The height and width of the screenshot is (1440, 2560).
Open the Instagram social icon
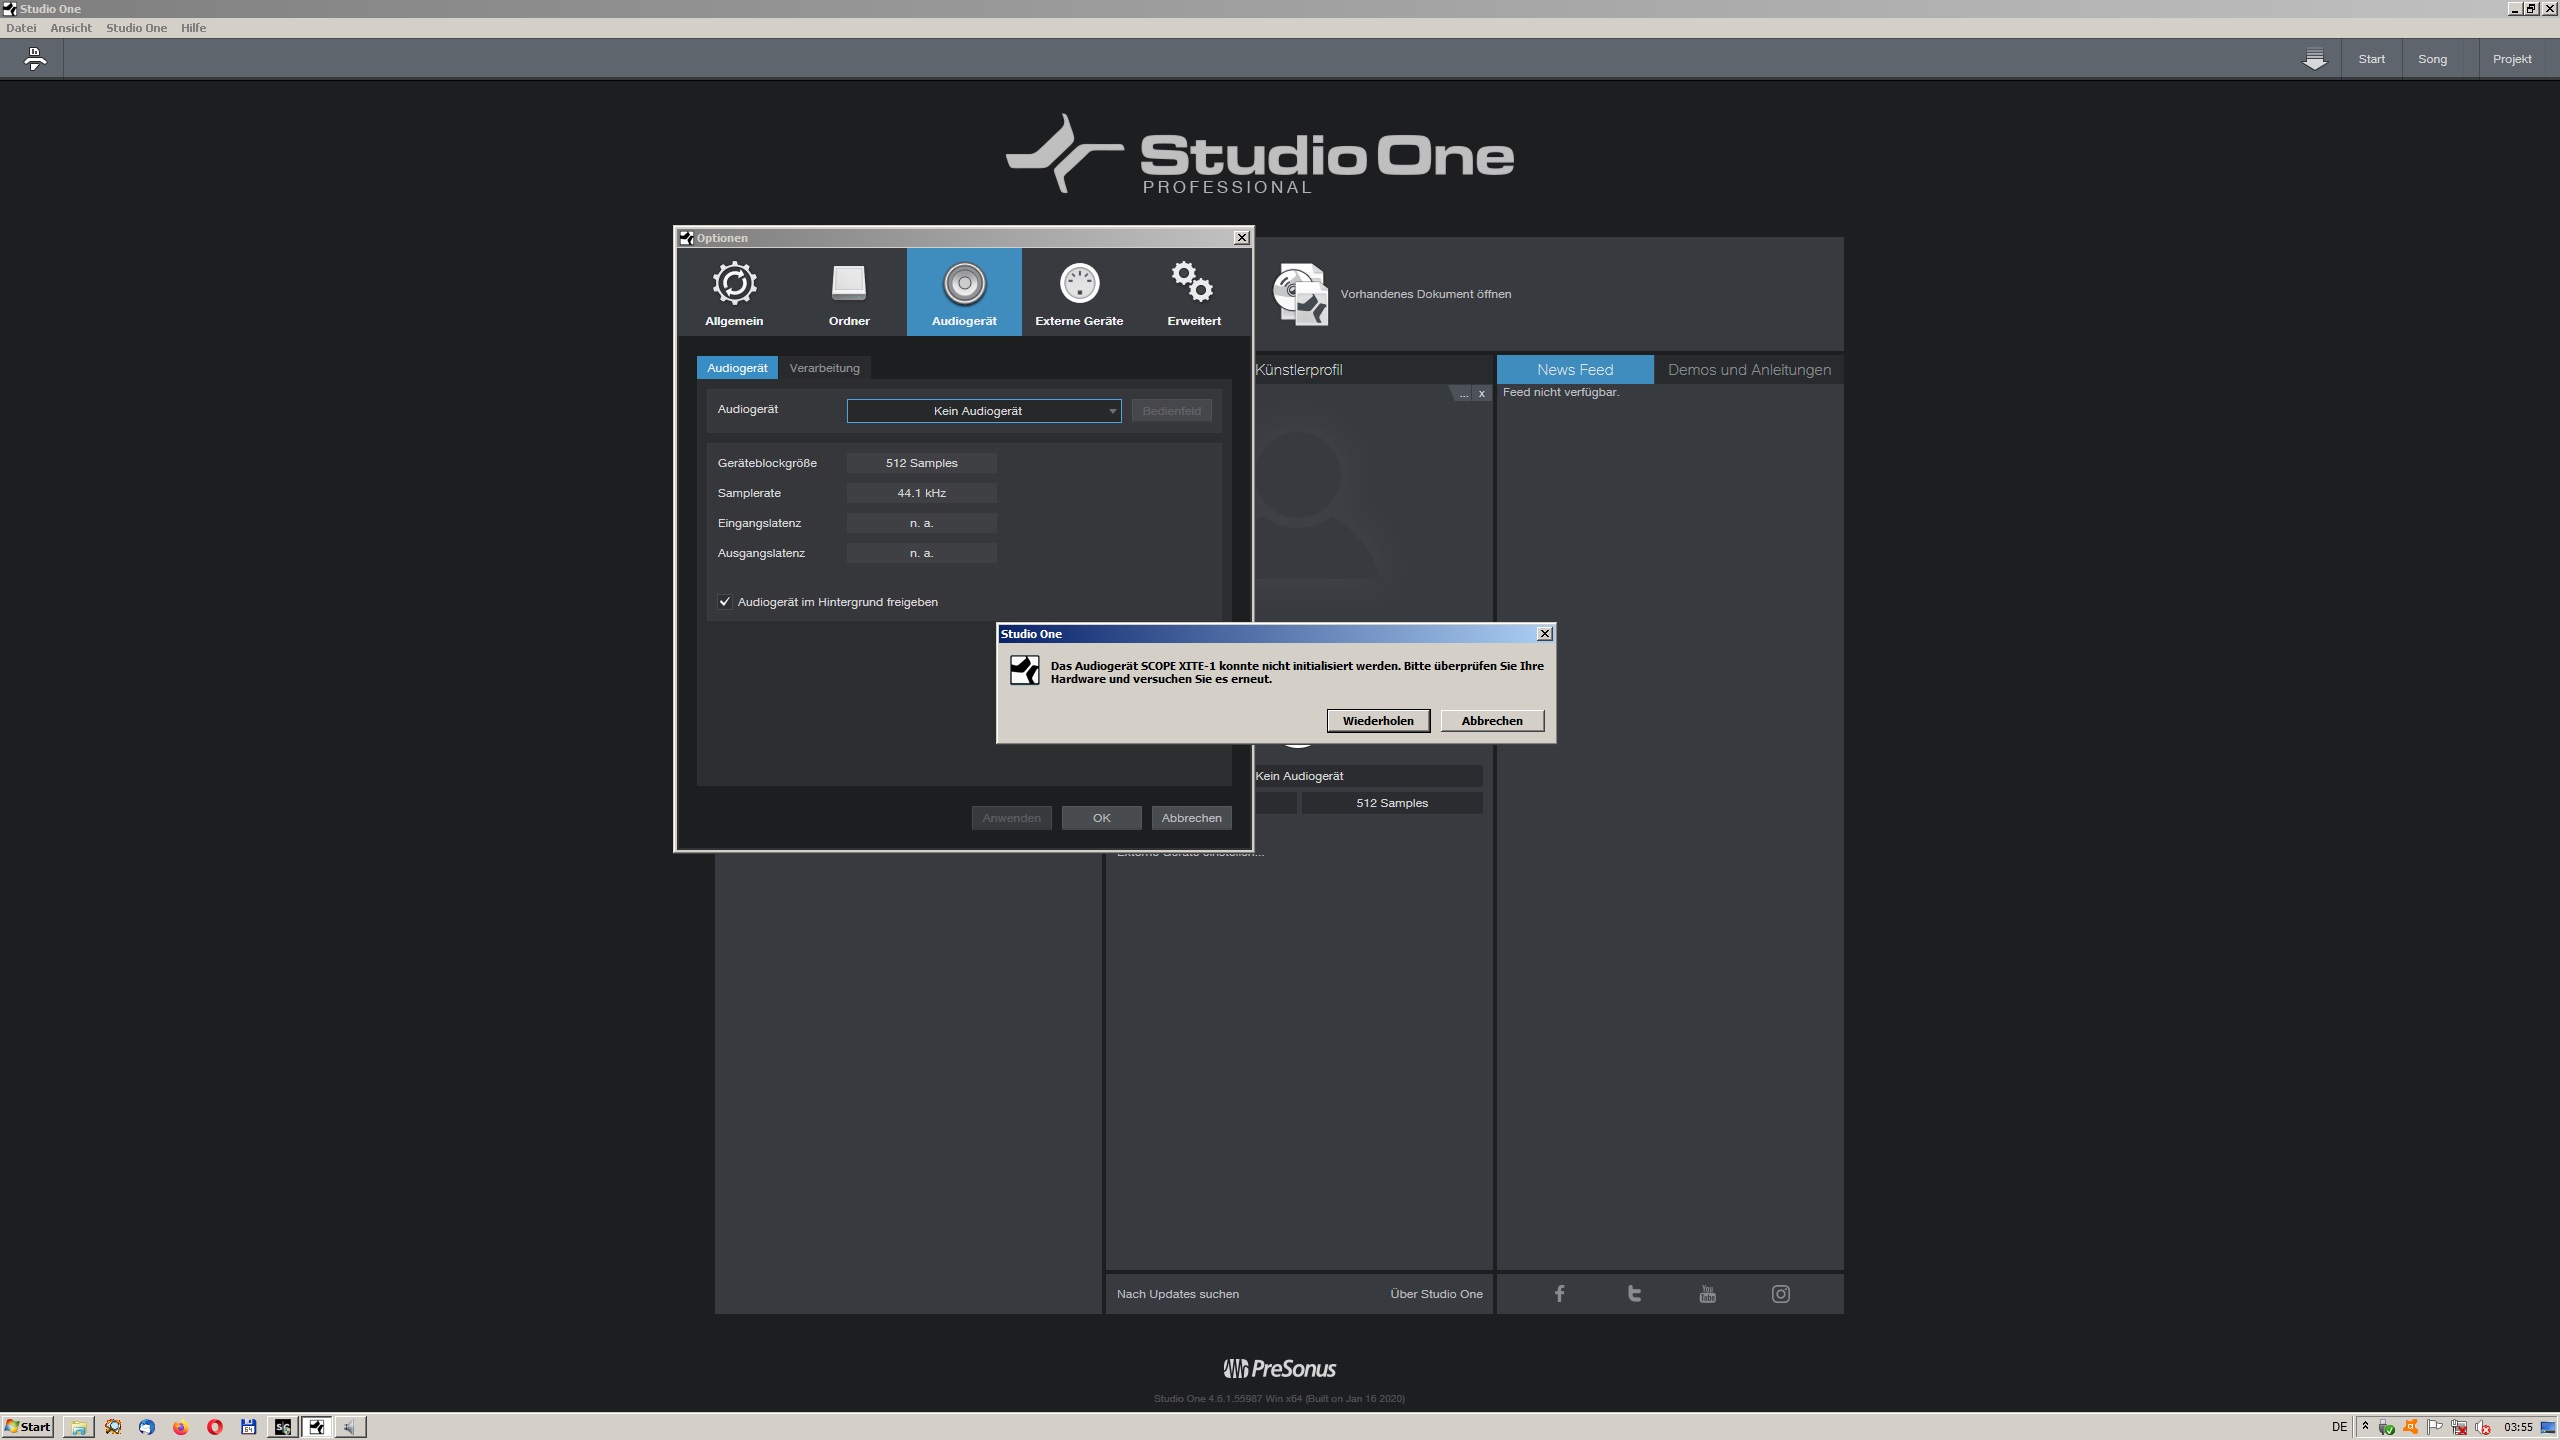pyautogui.click(x=1781, y=1294)
